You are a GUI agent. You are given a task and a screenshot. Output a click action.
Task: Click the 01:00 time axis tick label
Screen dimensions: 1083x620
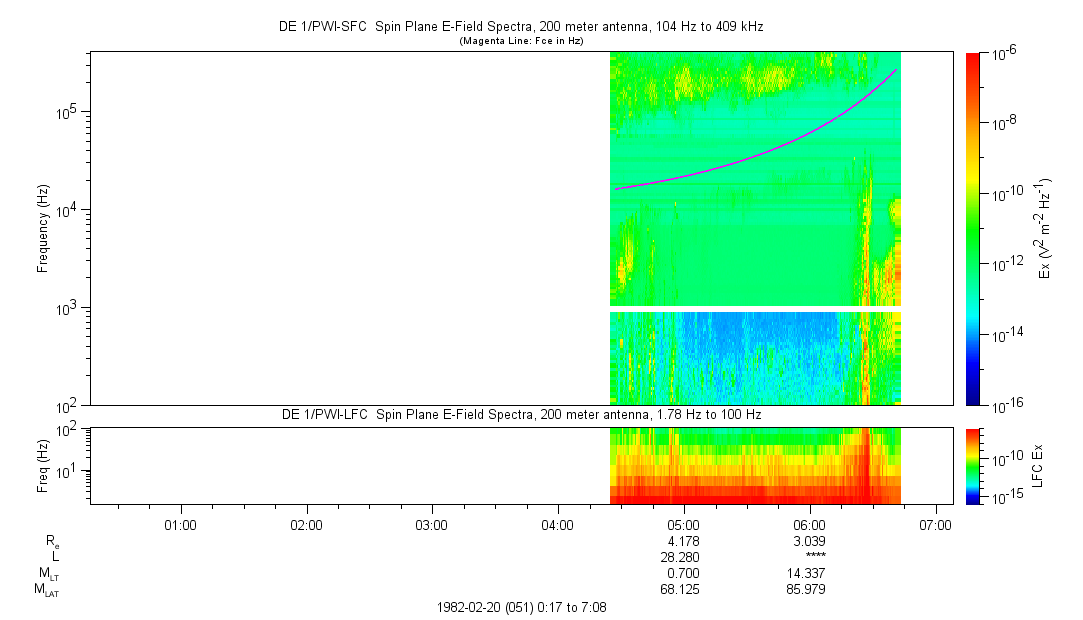(x=180, y=524)
